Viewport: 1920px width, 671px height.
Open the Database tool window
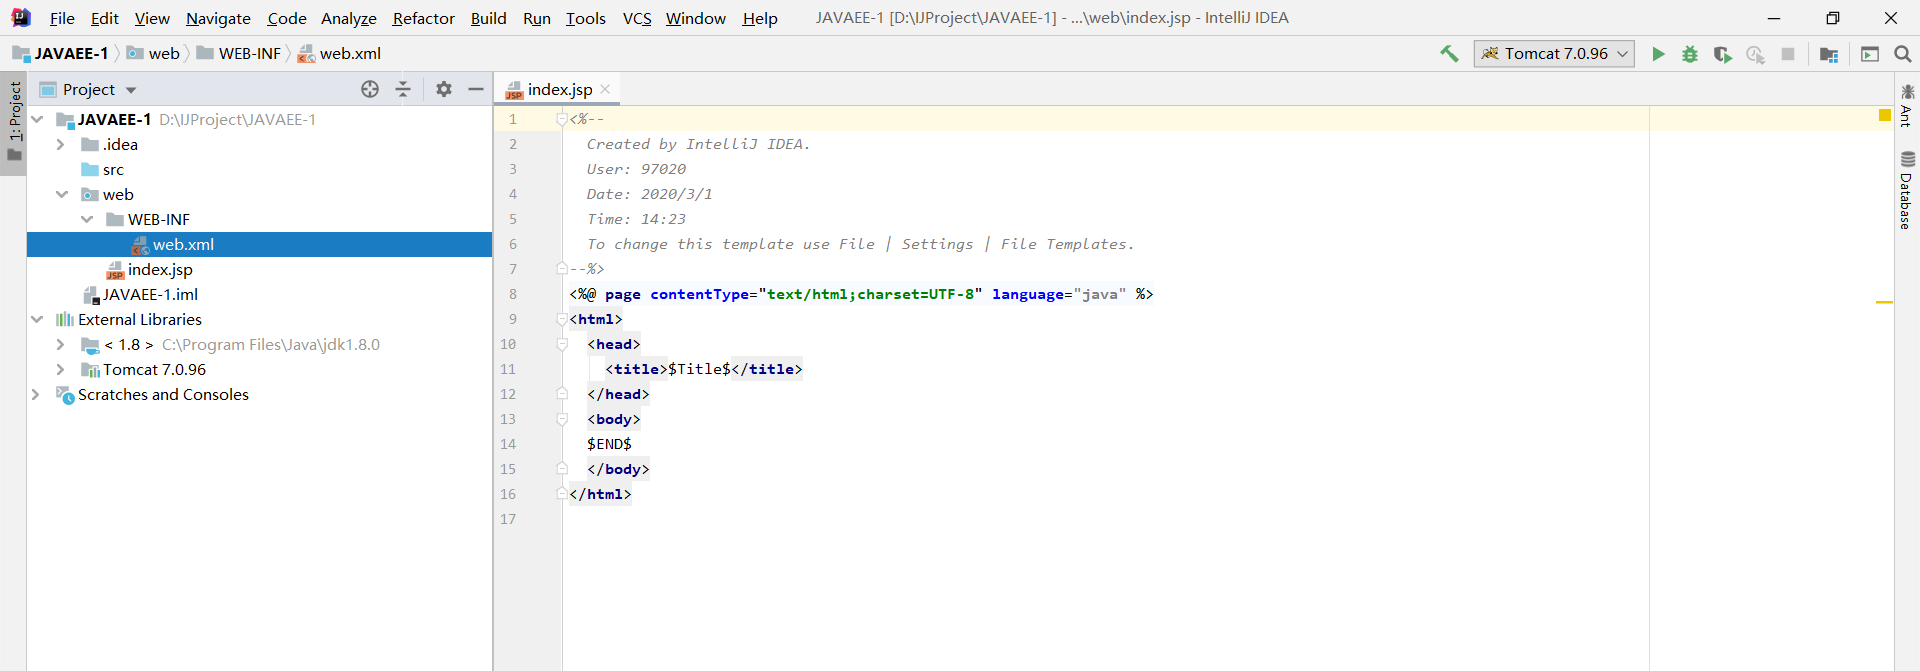point(1907,190)
